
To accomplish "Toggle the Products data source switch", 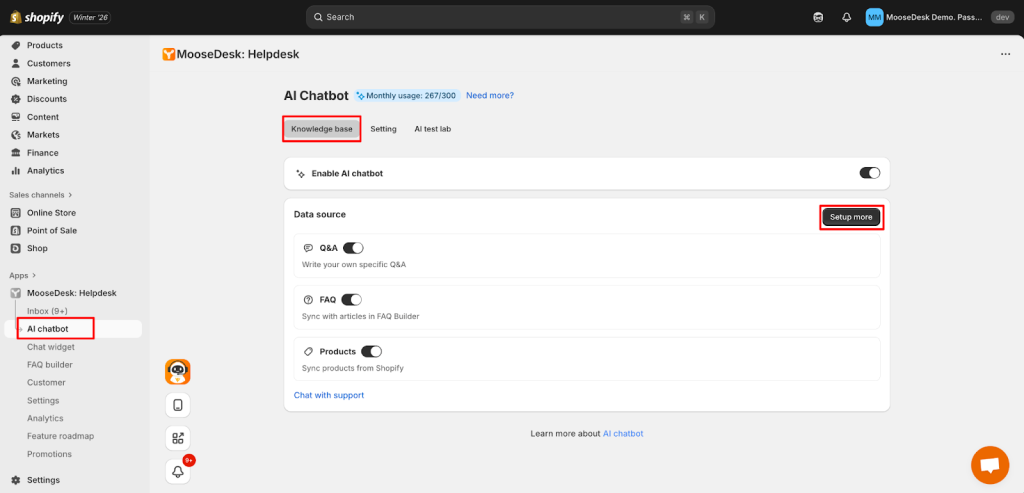I will [x=371, y=351].
